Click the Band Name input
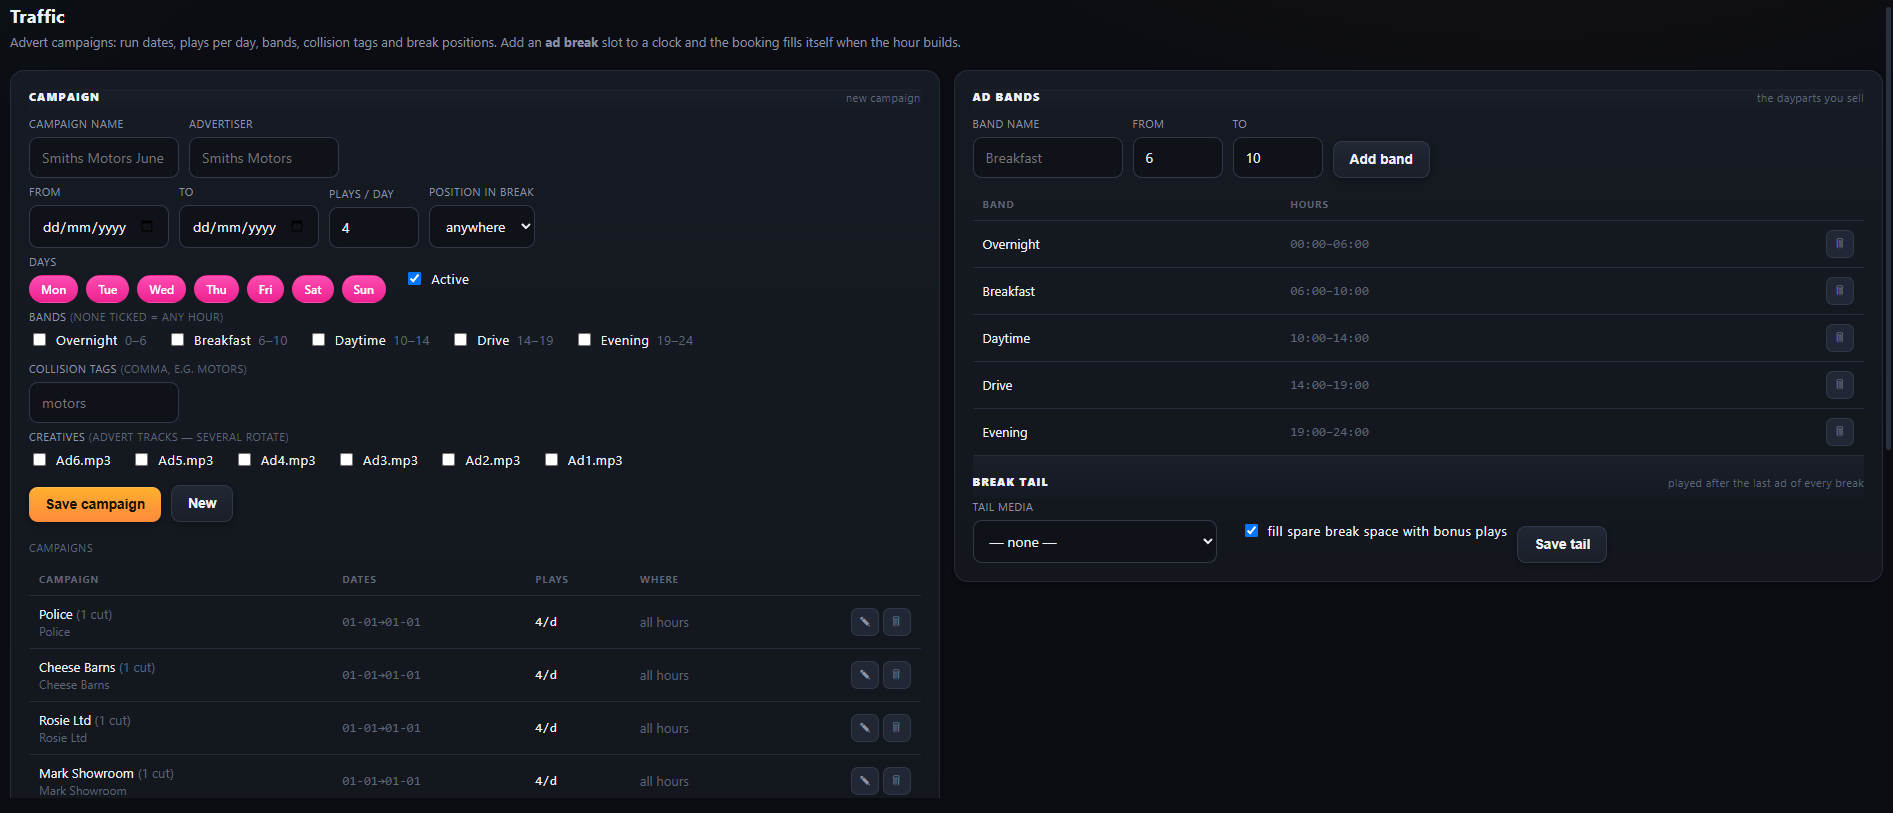Image resolution: width=1893 pixels, height=813 pixels. tap(1048, 158)
